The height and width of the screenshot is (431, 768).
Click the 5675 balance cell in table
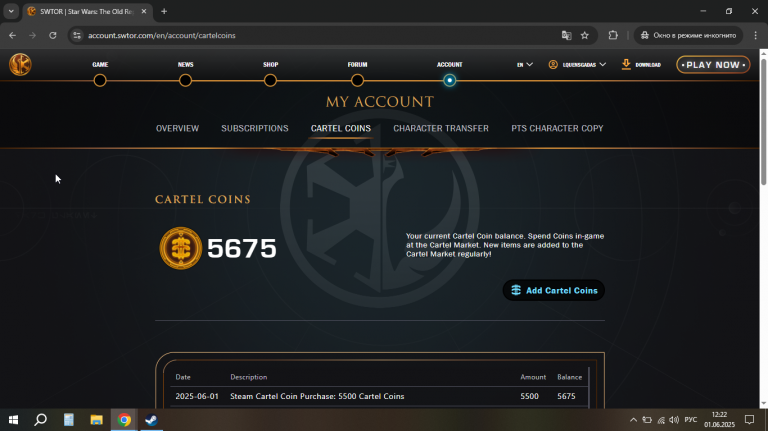(x=566, y=396)
